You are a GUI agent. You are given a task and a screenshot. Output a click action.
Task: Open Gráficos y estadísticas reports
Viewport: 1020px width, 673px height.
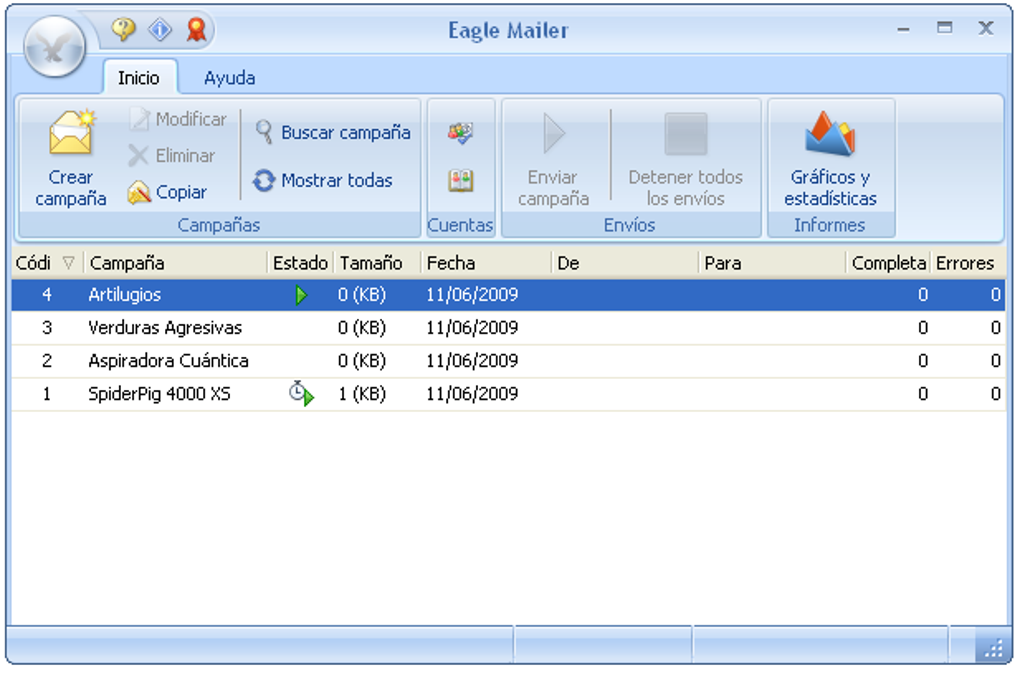830,159
